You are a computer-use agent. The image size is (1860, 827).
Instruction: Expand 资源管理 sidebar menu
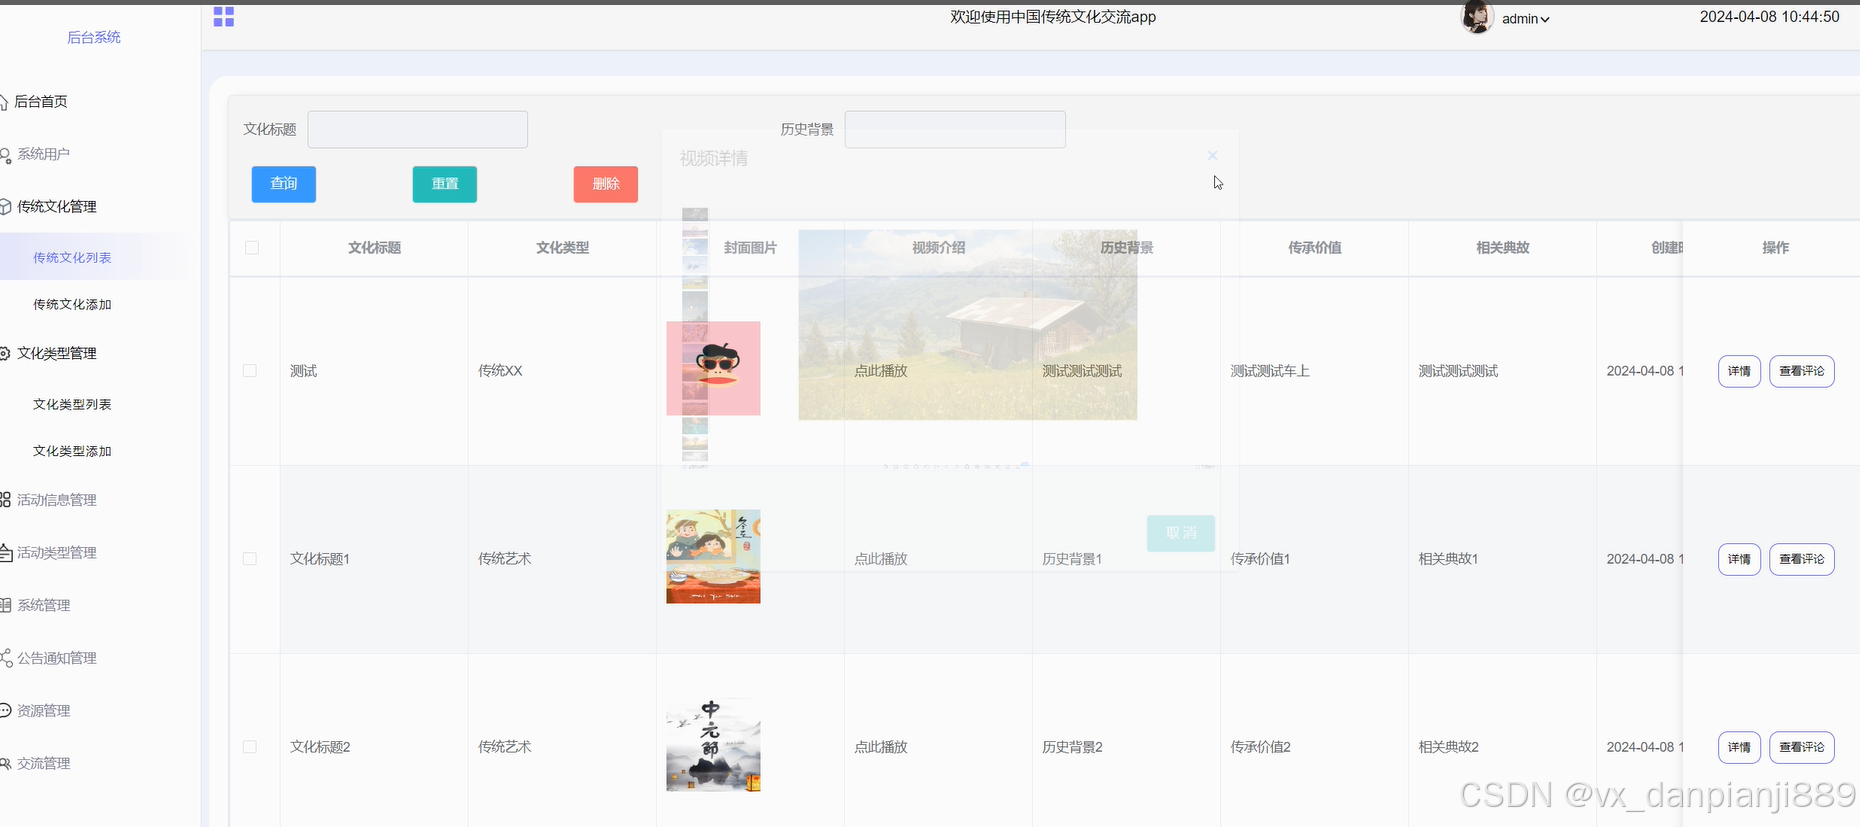click(43, 710)
